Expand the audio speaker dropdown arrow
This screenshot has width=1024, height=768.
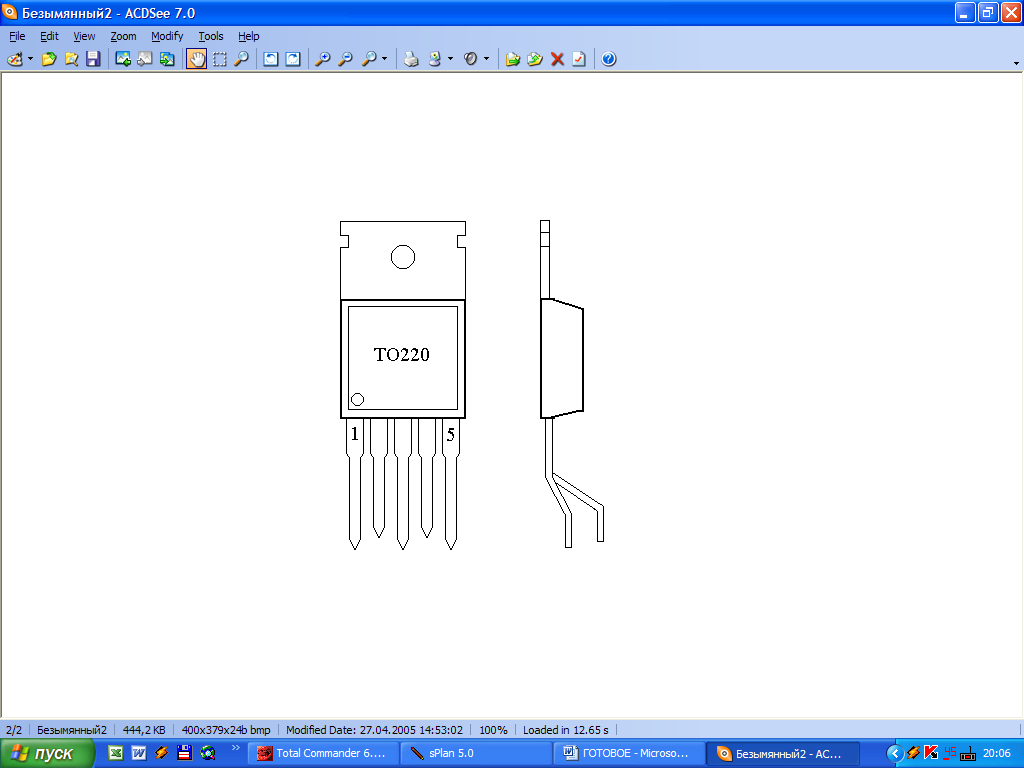(487, 59)
